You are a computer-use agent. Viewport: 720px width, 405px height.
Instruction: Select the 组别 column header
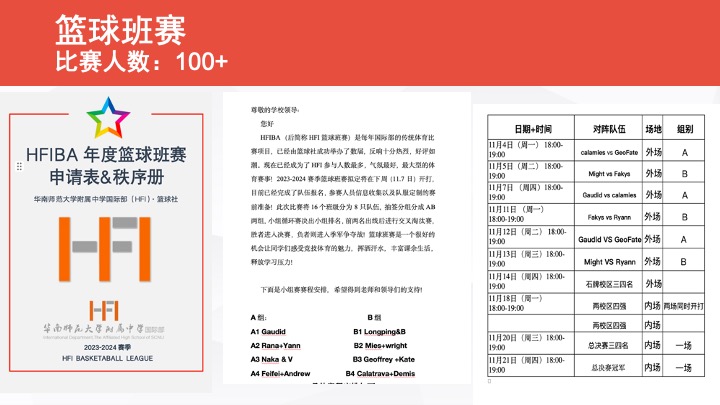coord(685,129)
